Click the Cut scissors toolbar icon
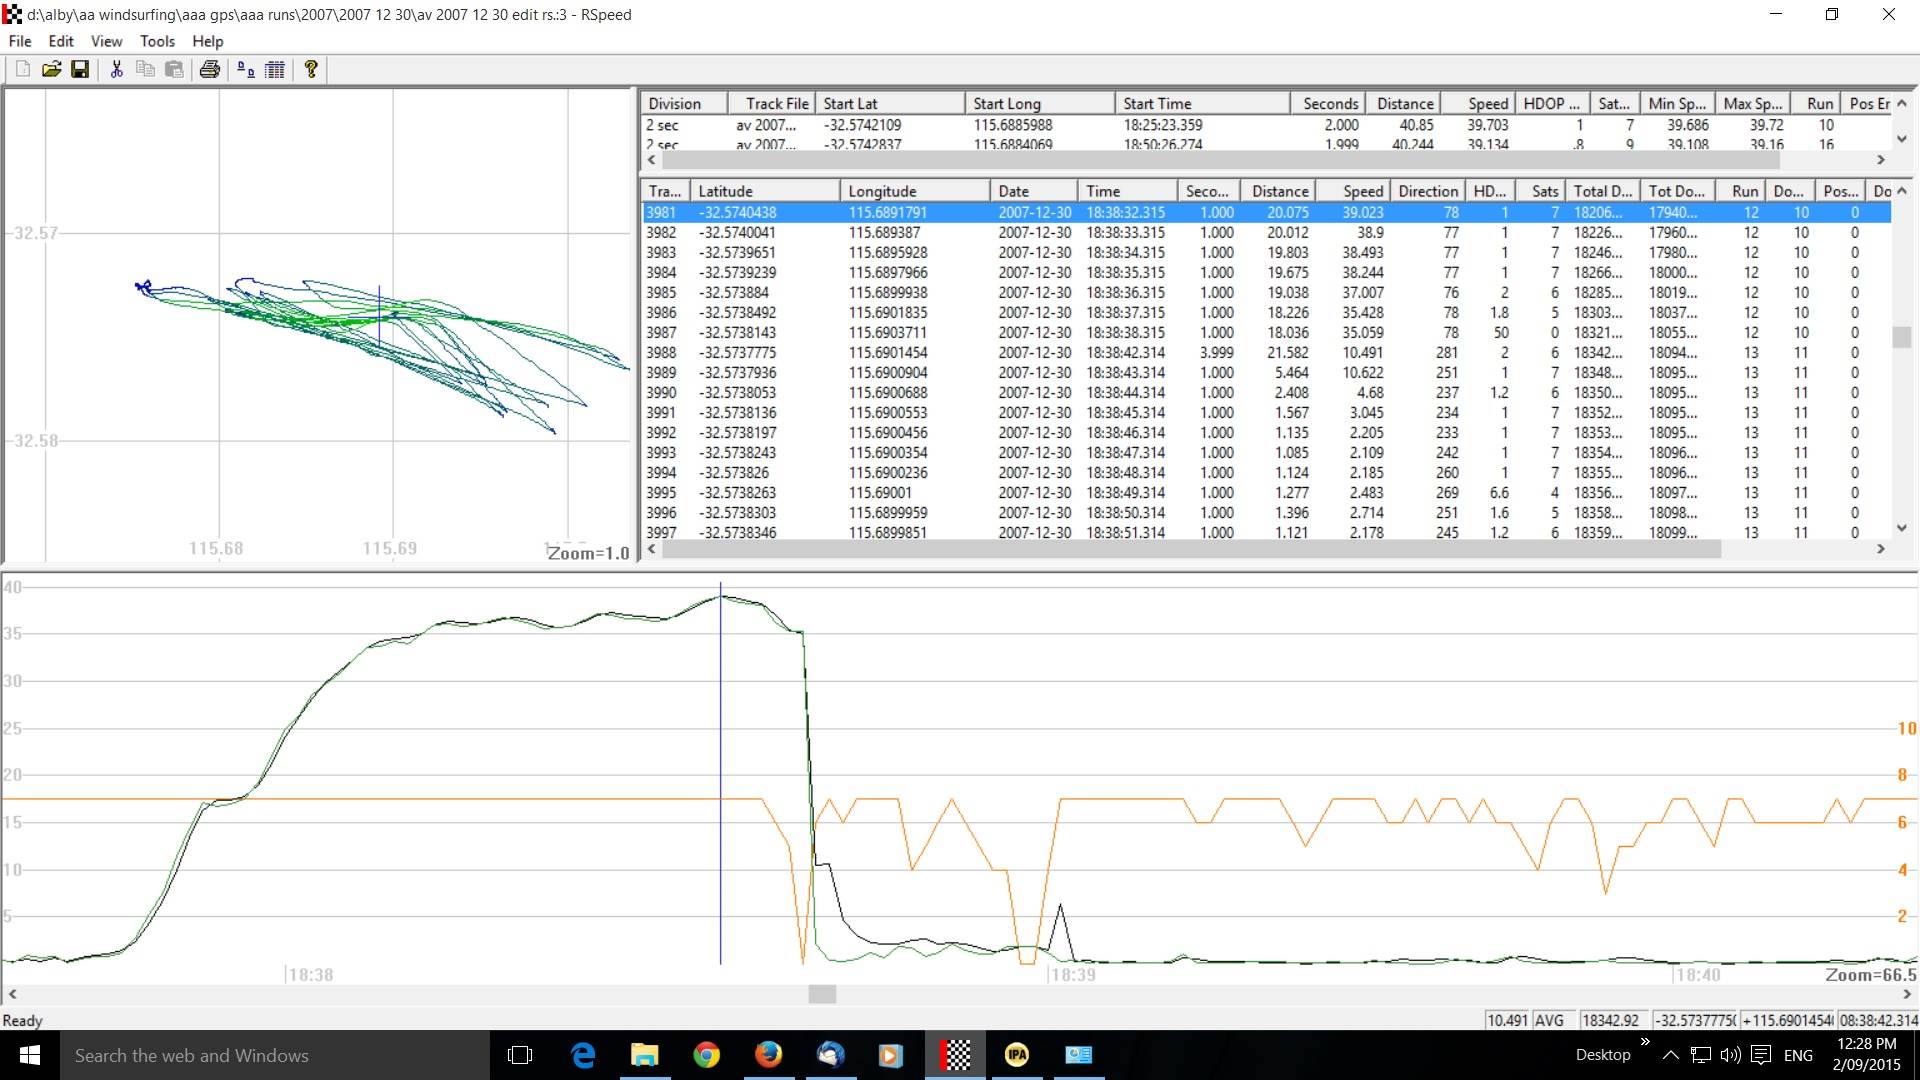1920x1080 pixels. (x=116, y=69)
